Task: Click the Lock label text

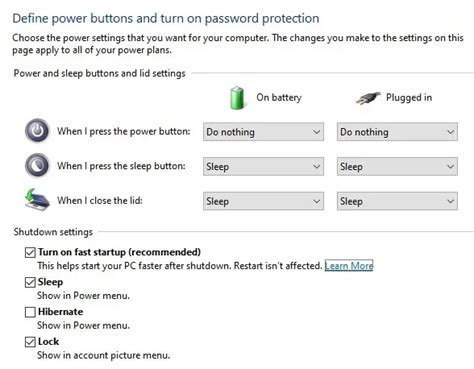Action: pos(48,342)
